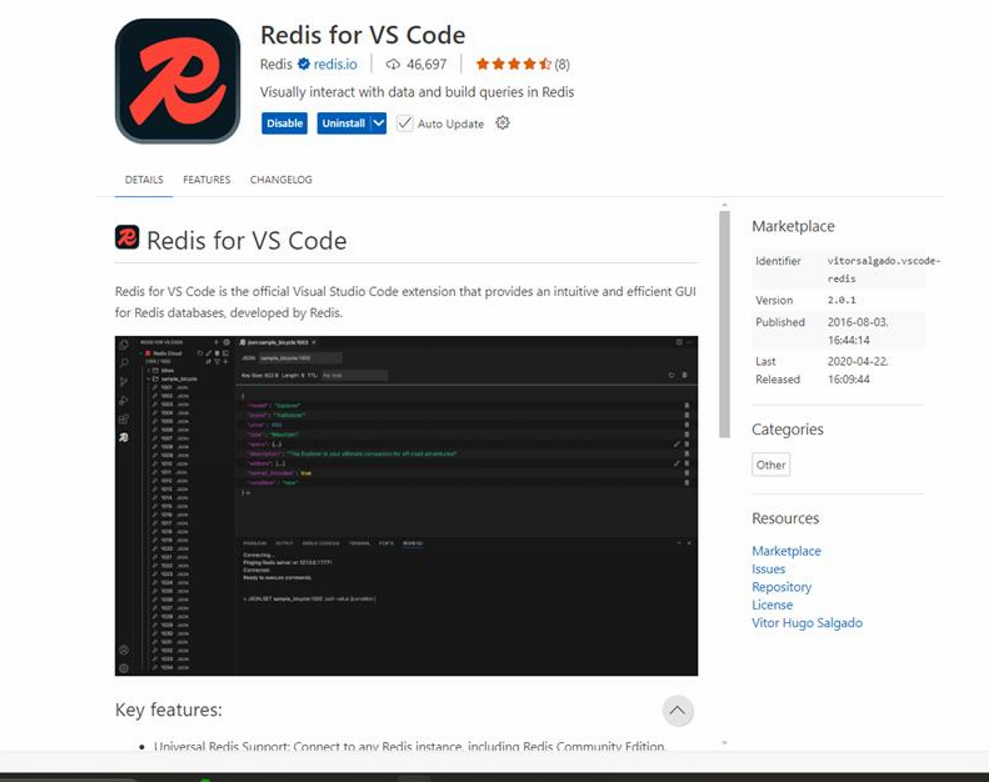989x782 pixels.
Task: Click the Other category tag
Action: click(x=770, y=464)
